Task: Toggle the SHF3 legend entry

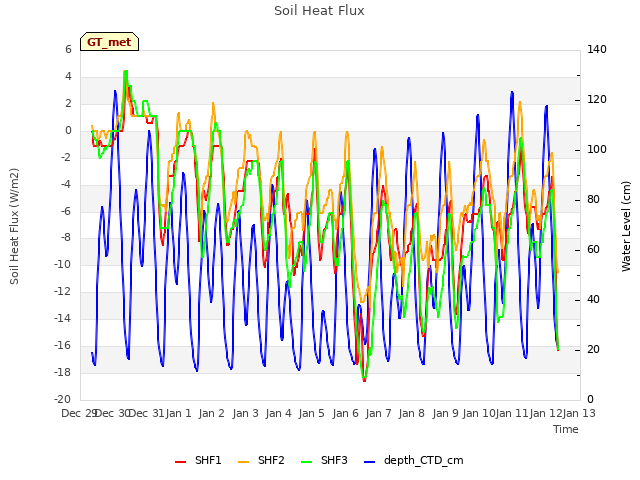Action: (324, 460)
